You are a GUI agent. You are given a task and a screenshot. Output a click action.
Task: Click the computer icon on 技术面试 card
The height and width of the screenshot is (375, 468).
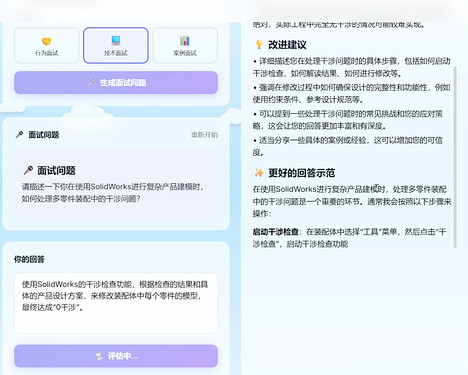pyautogui.click(x=116, y=41)
